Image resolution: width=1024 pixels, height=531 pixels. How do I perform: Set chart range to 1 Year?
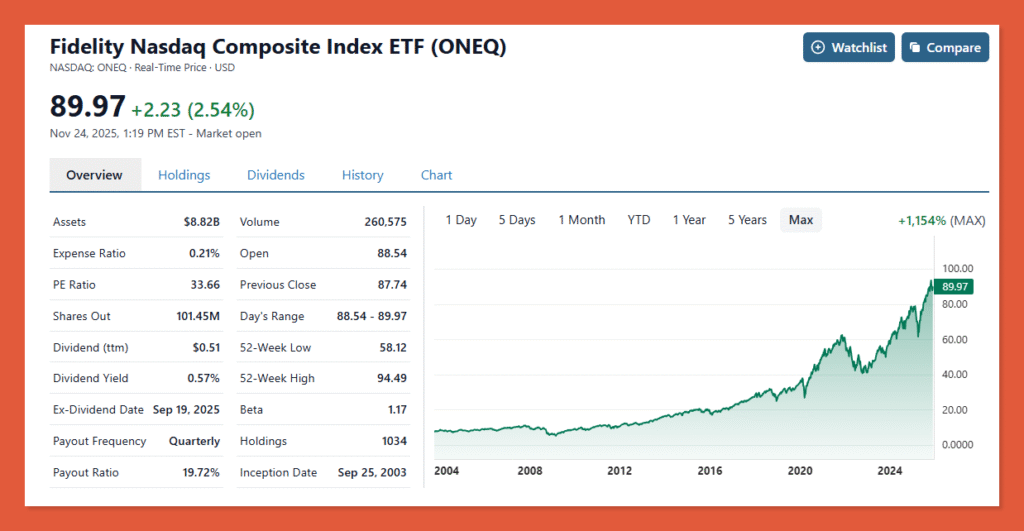point(689,220)
